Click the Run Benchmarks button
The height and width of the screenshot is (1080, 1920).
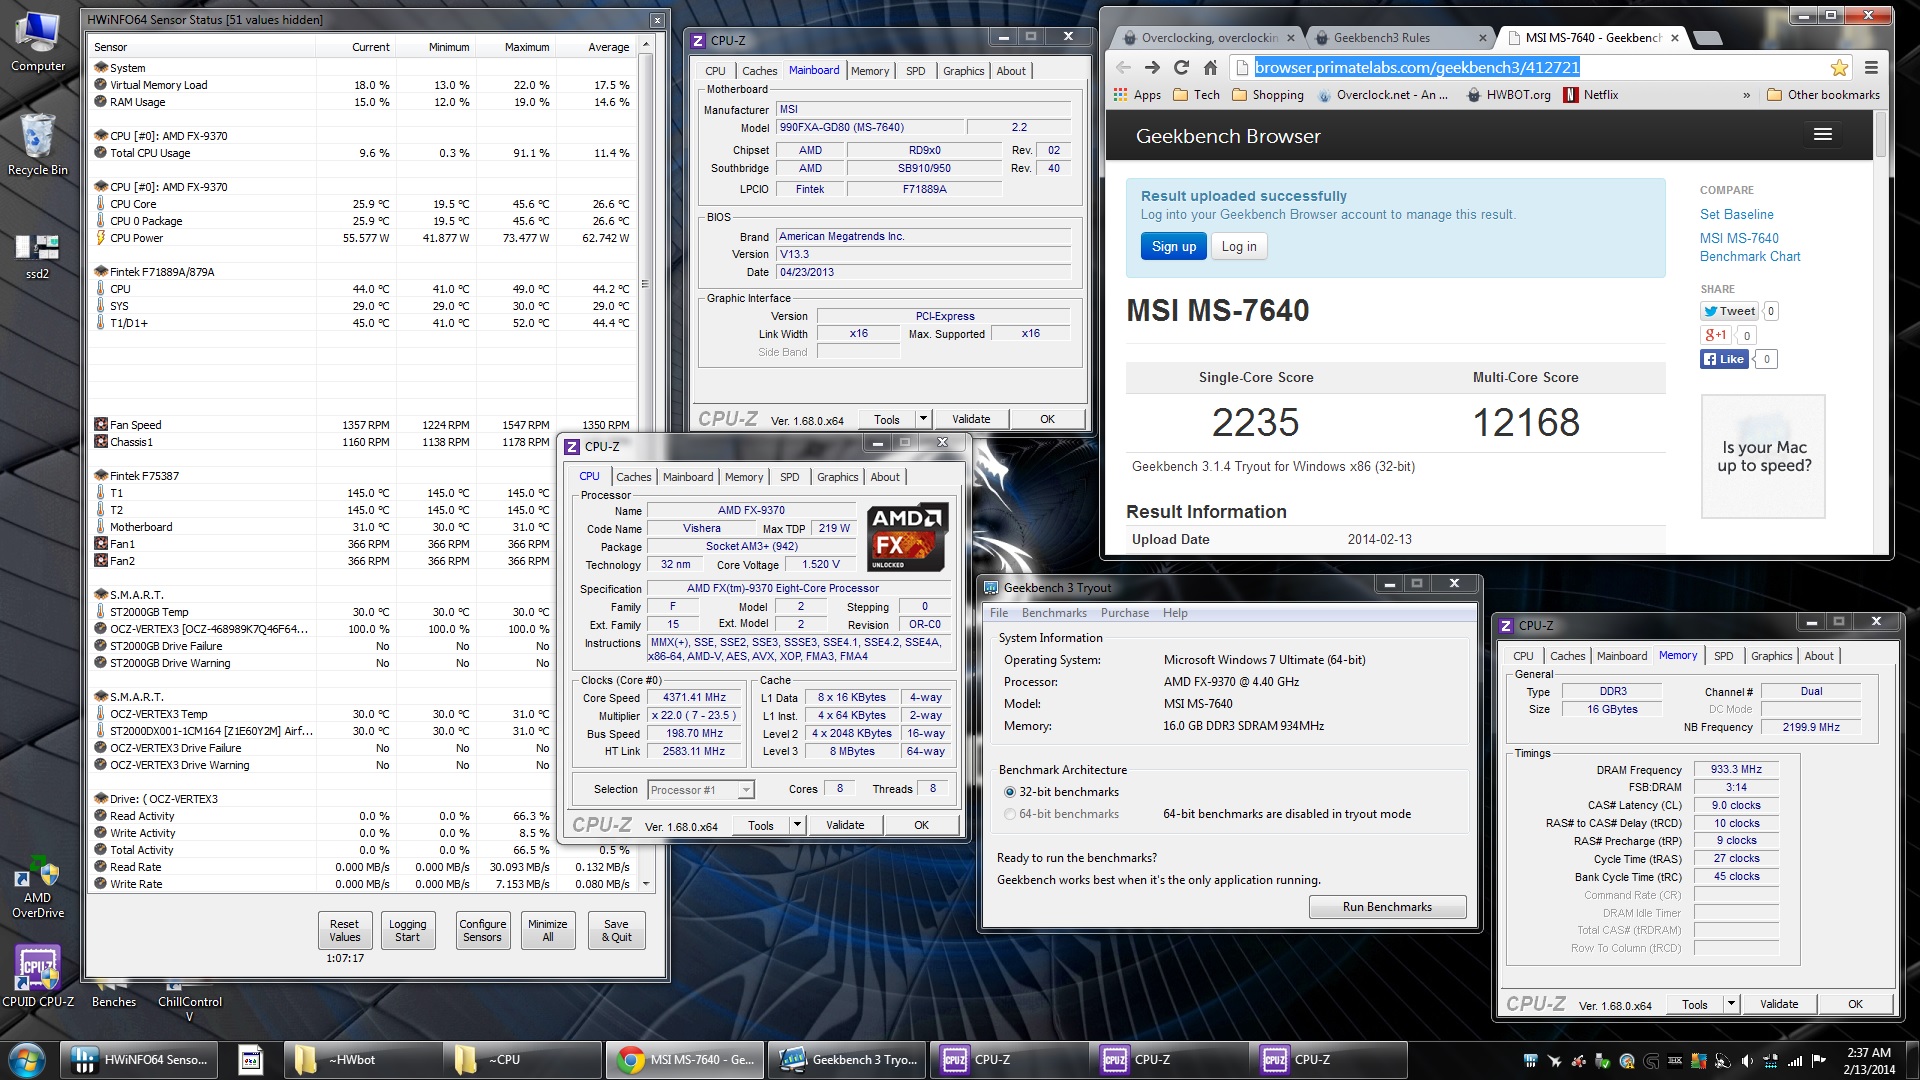(1387, 907)
